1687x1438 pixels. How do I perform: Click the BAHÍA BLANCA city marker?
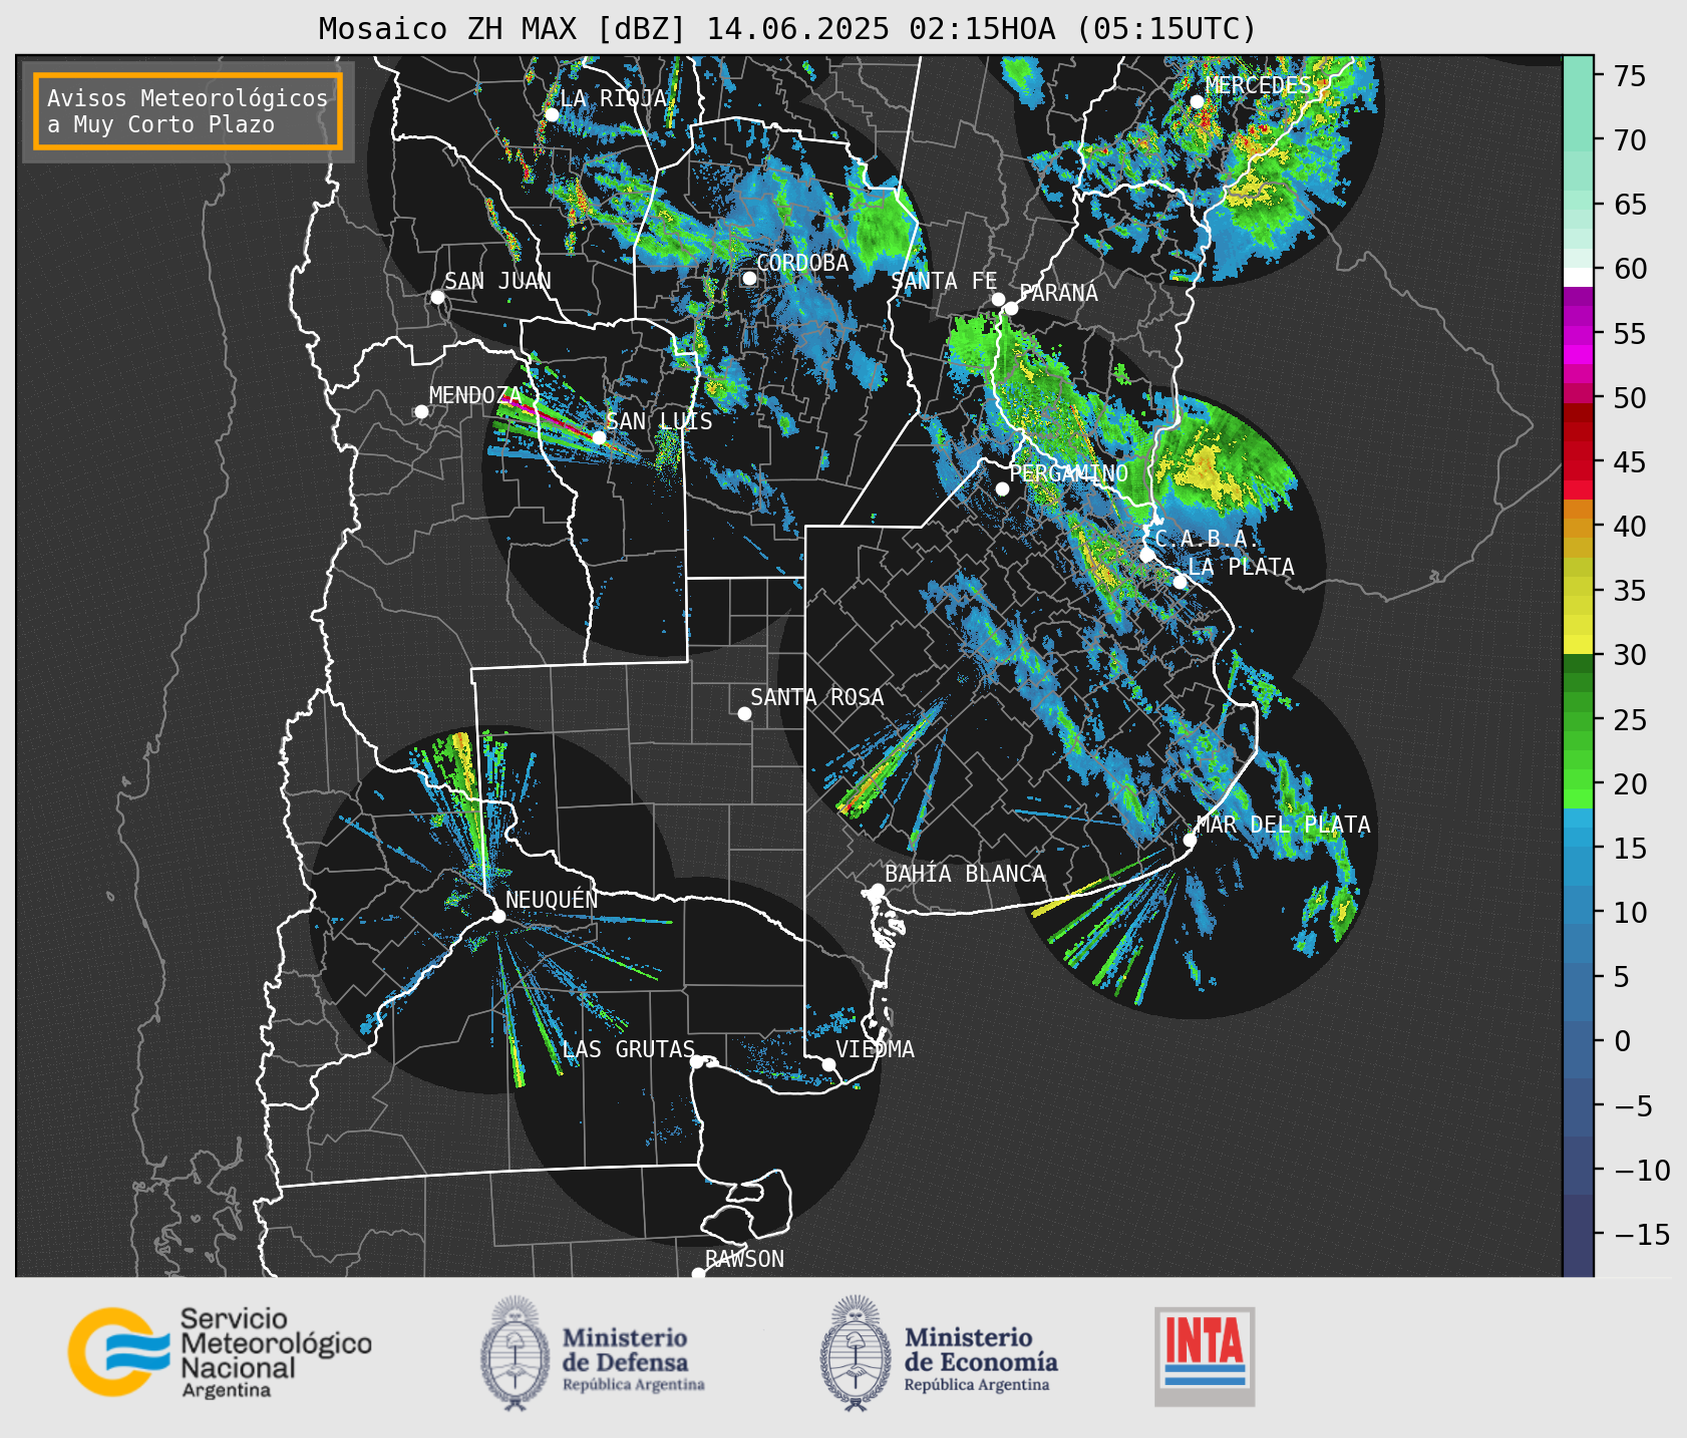(x=877, y=890)
